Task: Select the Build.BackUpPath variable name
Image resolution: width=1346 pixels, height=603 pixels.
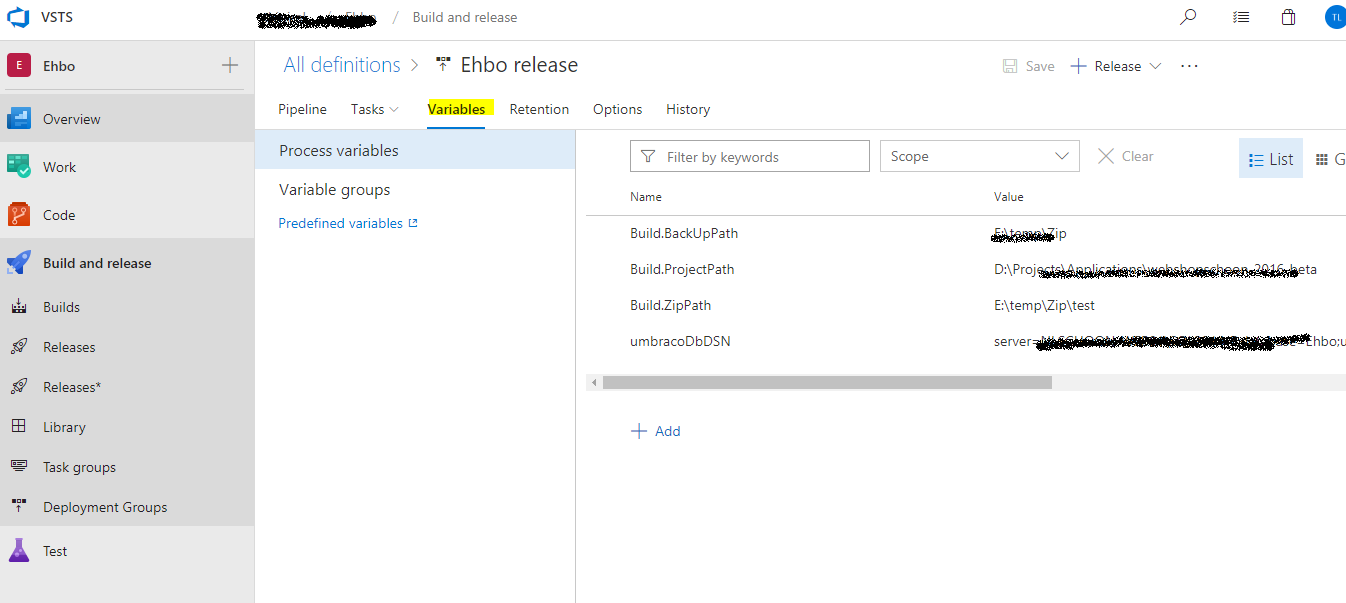Action: coord(684,233)
